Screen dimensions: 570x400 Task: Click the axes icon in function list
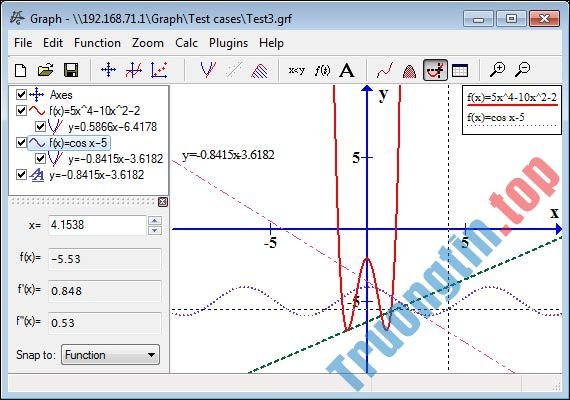click(x=37, y=95)
